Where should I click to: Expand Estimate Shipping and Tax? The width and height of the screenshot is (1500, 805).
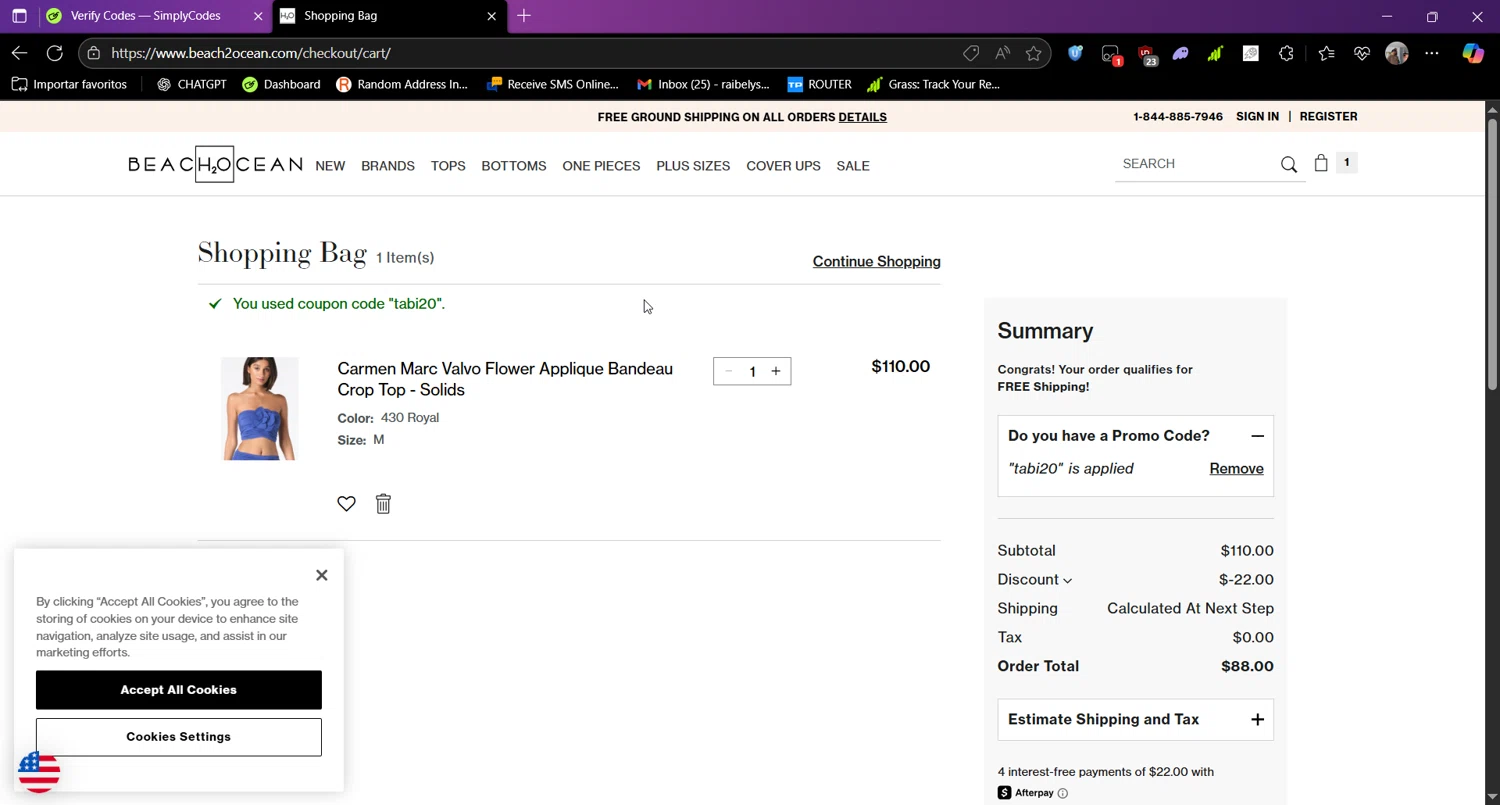click(x=1135, y=720)
